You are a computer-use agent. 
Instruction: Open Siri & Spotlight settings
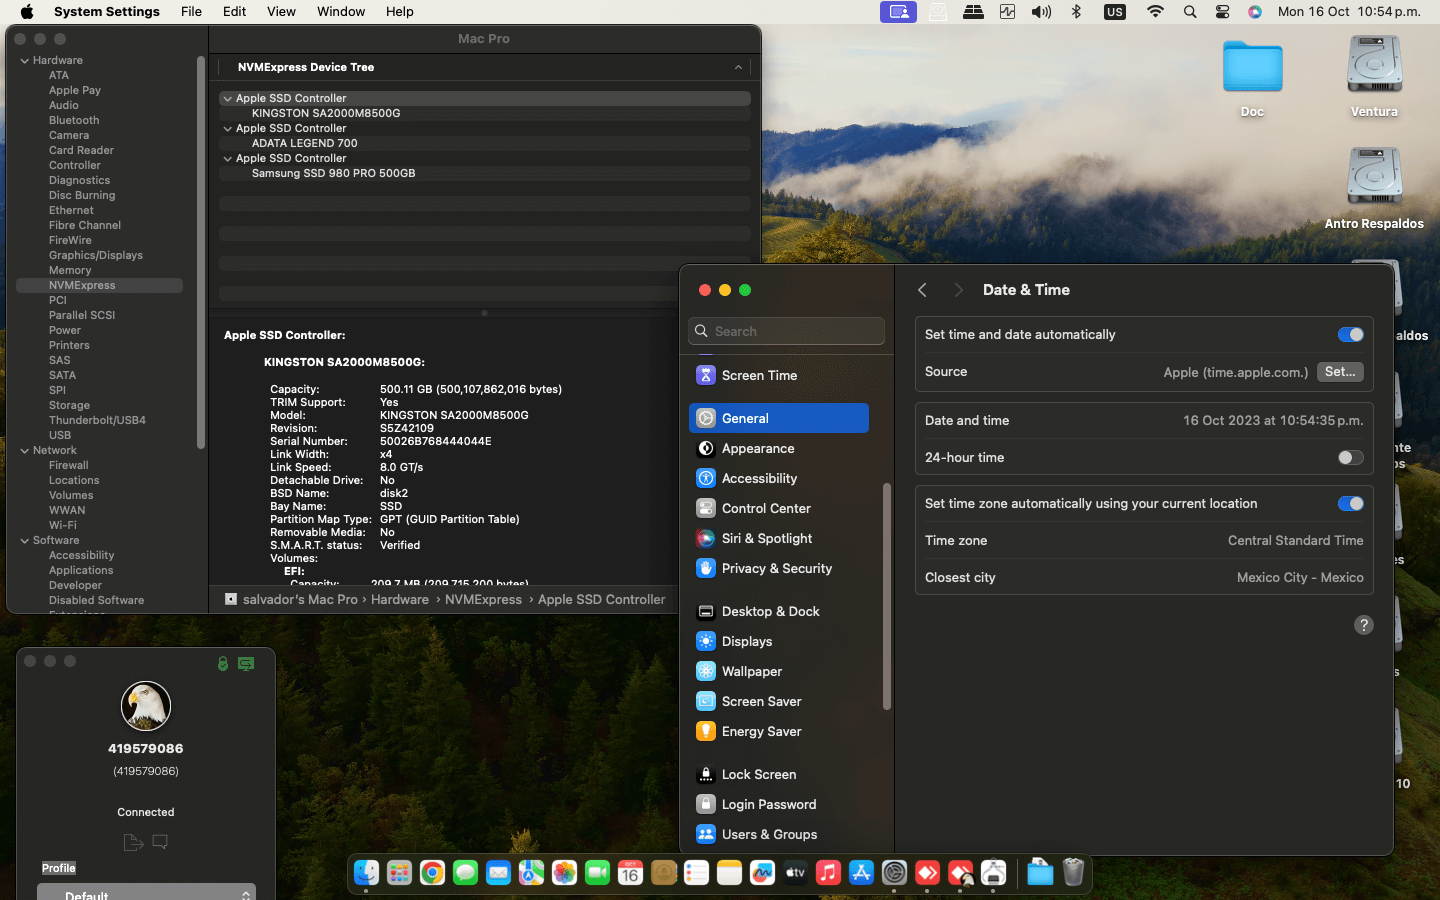[766, 538]
